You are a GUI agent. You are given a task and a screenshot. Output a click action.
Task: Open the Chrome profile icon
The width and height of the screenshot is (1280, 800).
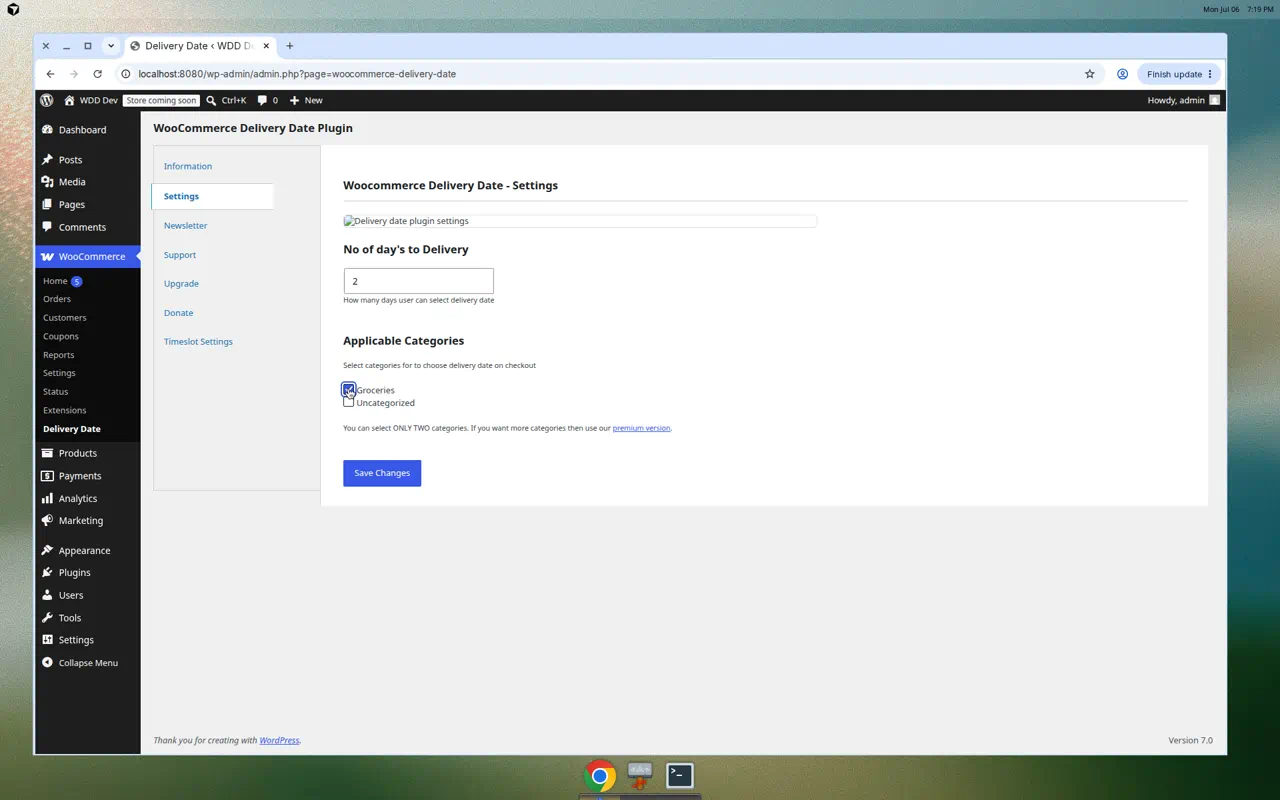1122,74
